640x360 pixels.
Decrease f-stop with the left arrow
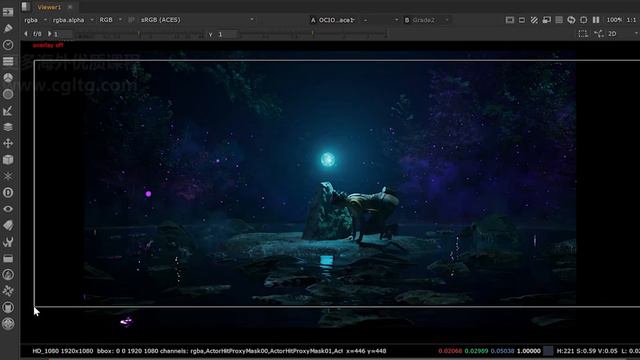(26, 34)
